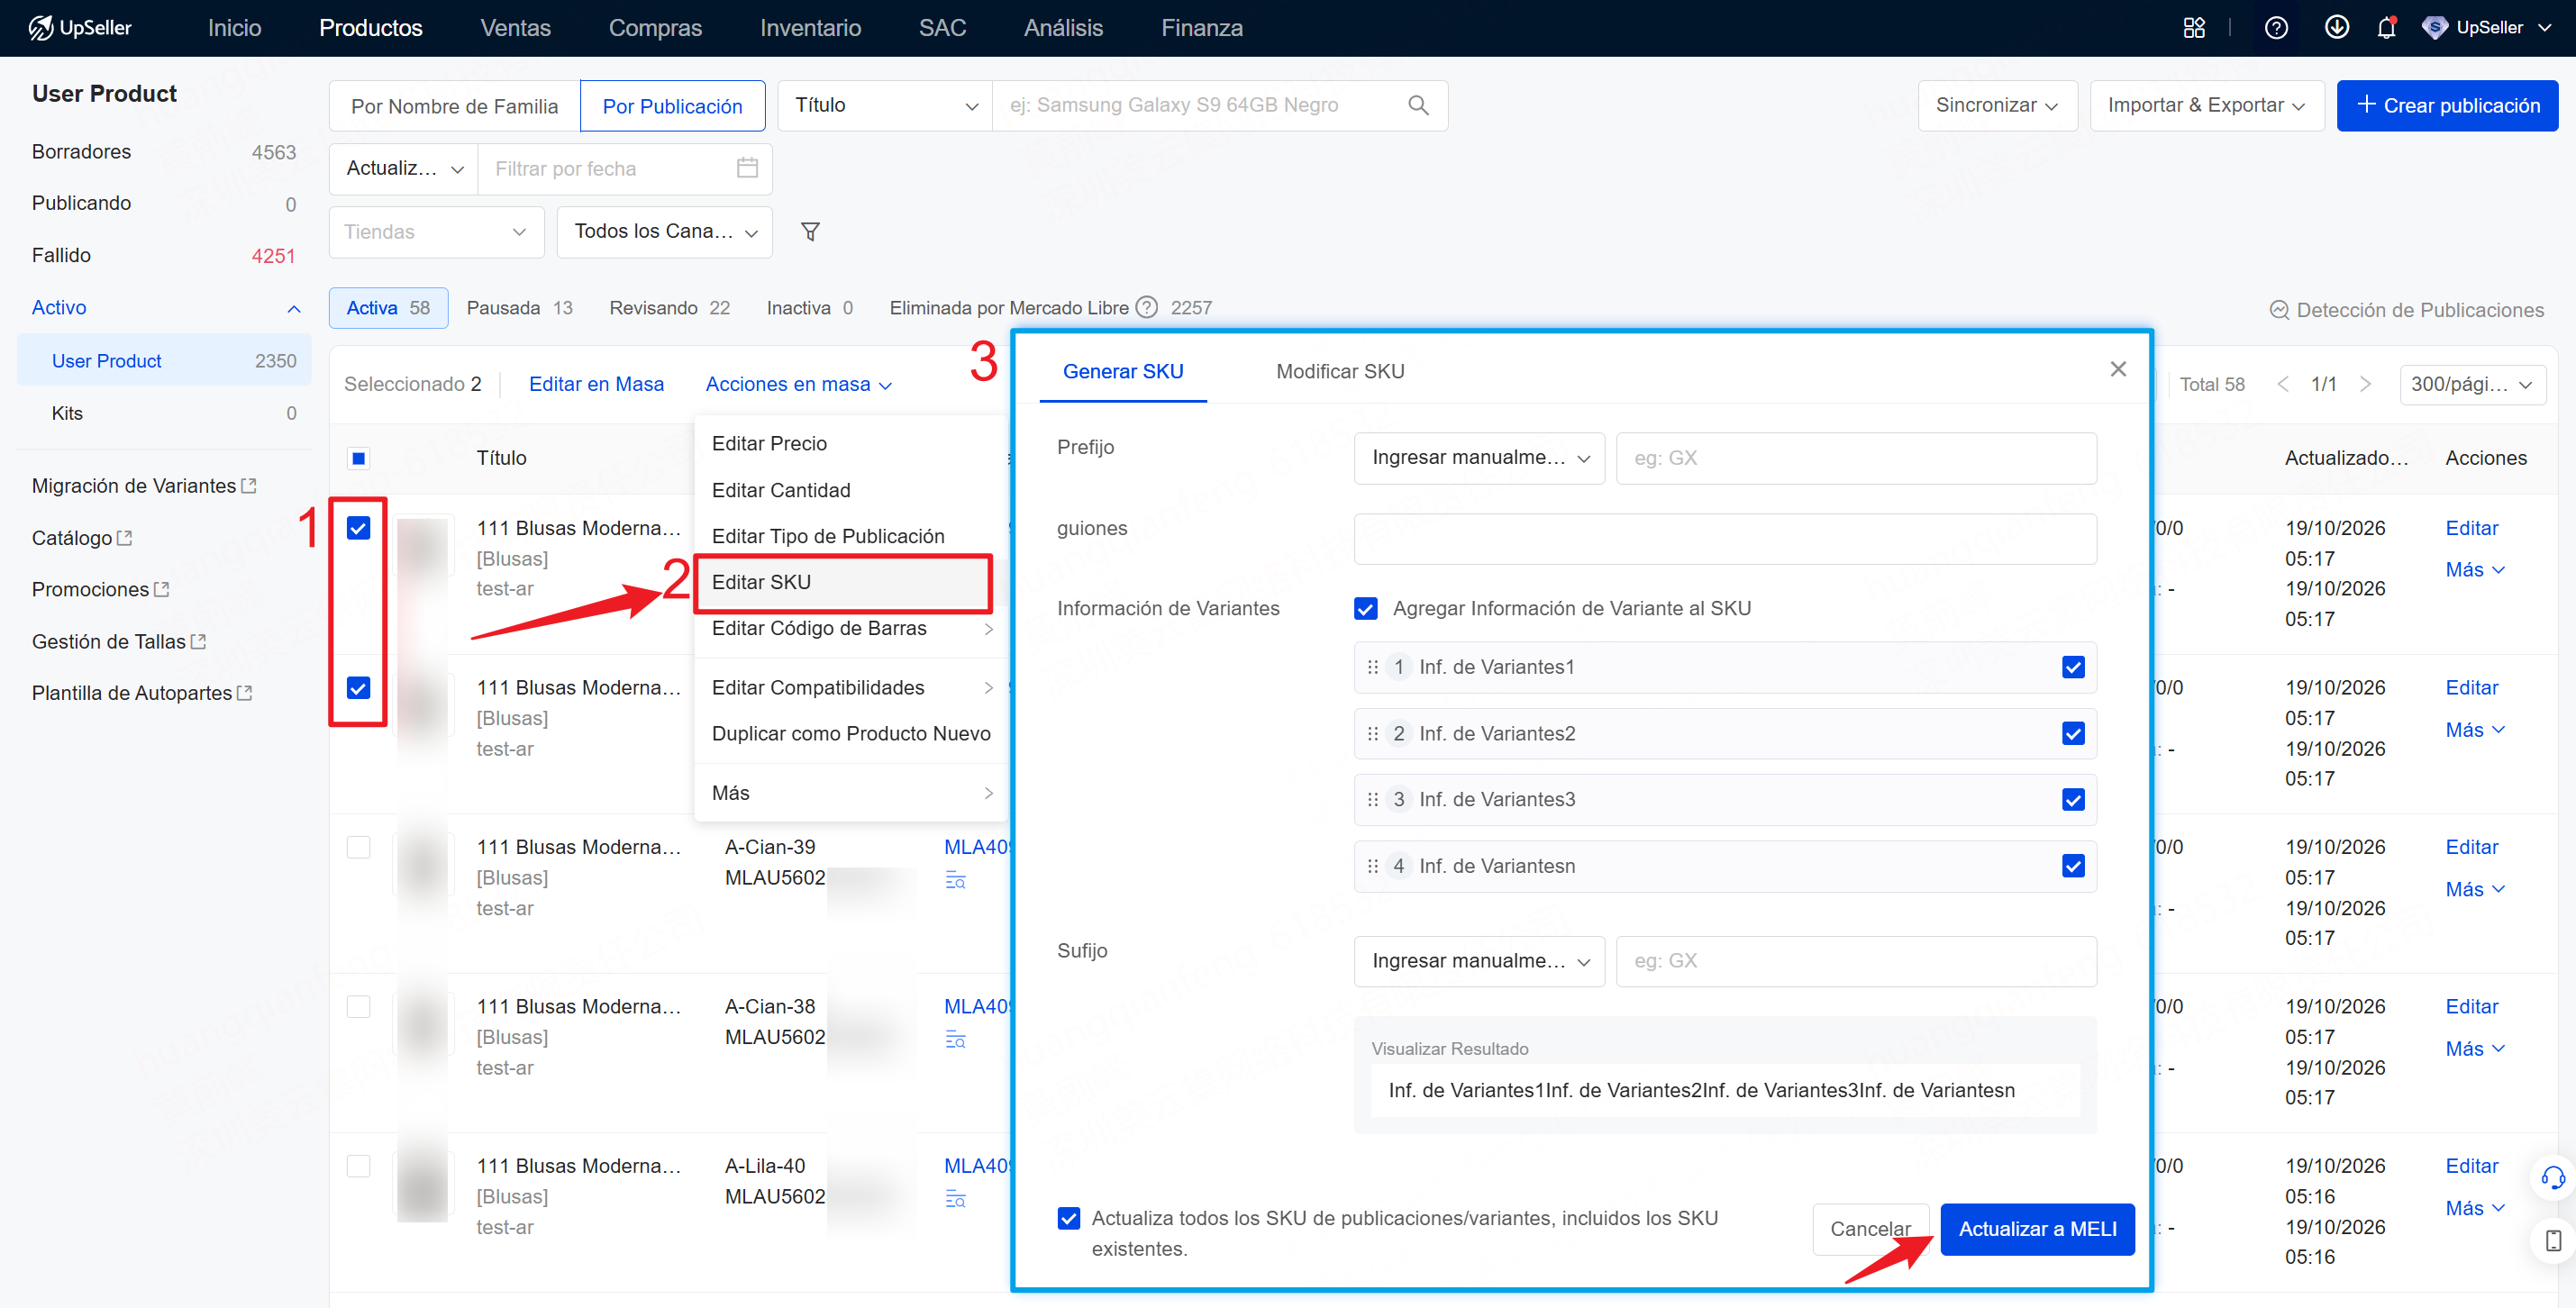The height and width of the screenshot is (1308, 2576).
Task: Open the help question mark icon
Action: [x=2276, y=27]
